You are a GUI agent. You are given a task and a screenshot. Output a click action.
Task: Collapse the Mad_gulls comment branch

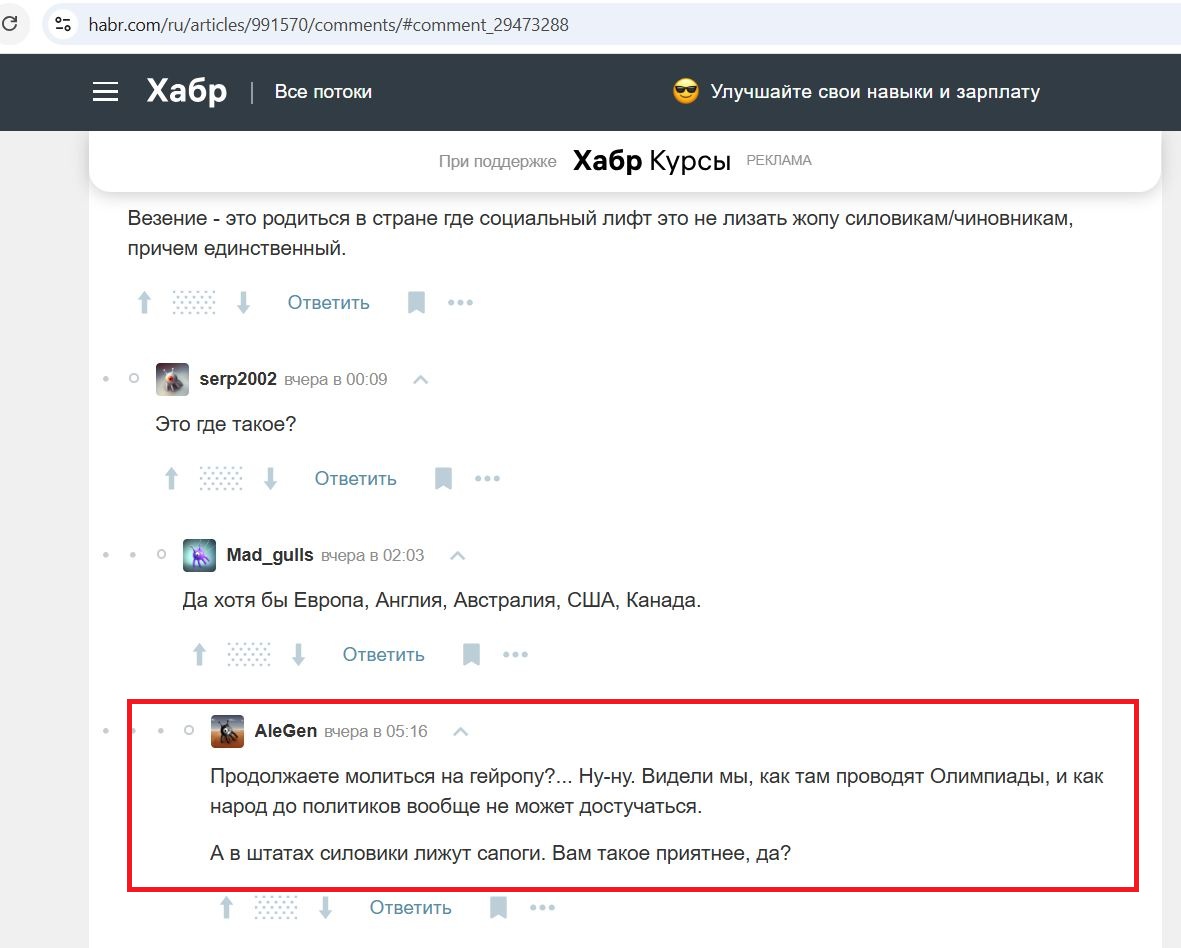click(457, 556)
